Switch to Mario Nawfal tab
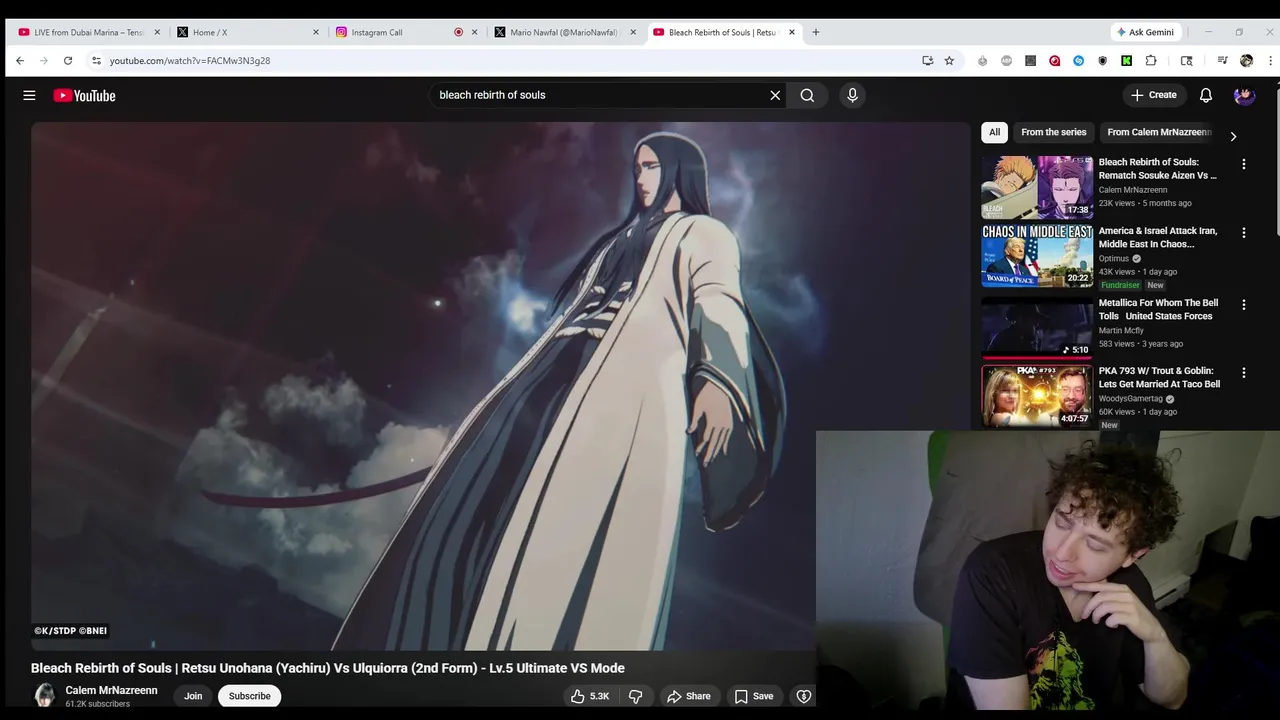This screenshot has height=720, width=1280. (x=566, y=32)
